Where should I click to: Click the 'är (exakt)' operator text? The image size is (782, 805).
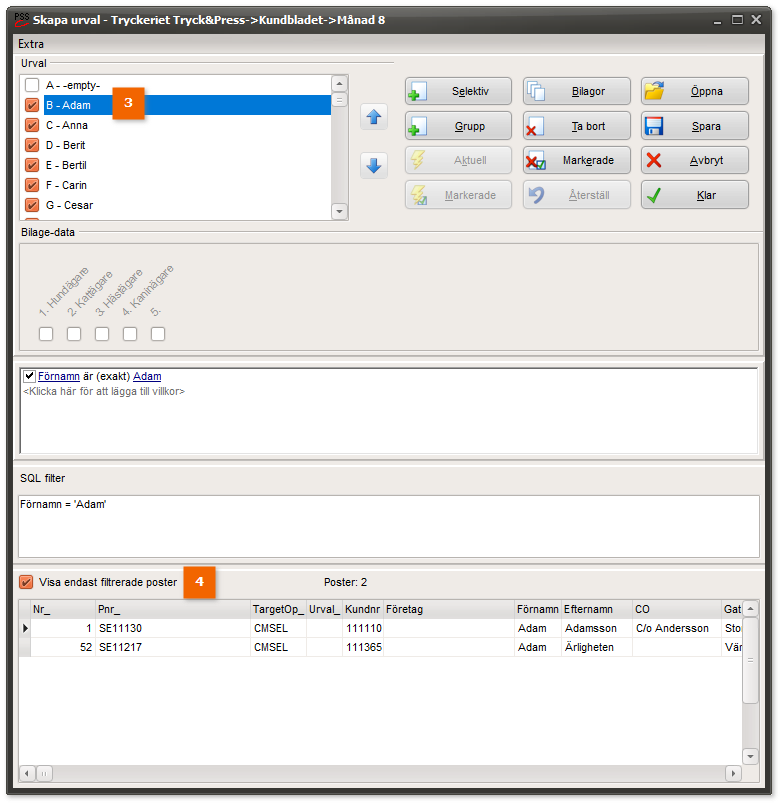pyautogui.click(x=106, y=376)
